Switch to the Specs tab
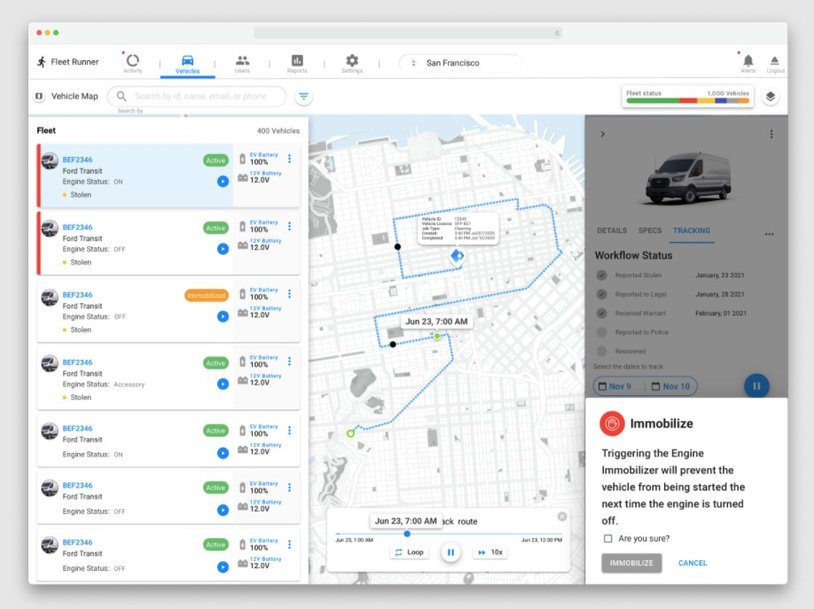This screenshot has height=609, width=814. [650, 231]
